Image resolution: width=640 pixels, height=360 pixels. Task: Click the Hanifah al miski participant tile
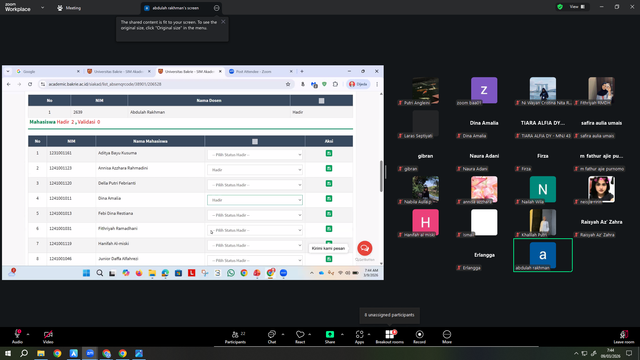pyautogui.click(x=425, y=223)
